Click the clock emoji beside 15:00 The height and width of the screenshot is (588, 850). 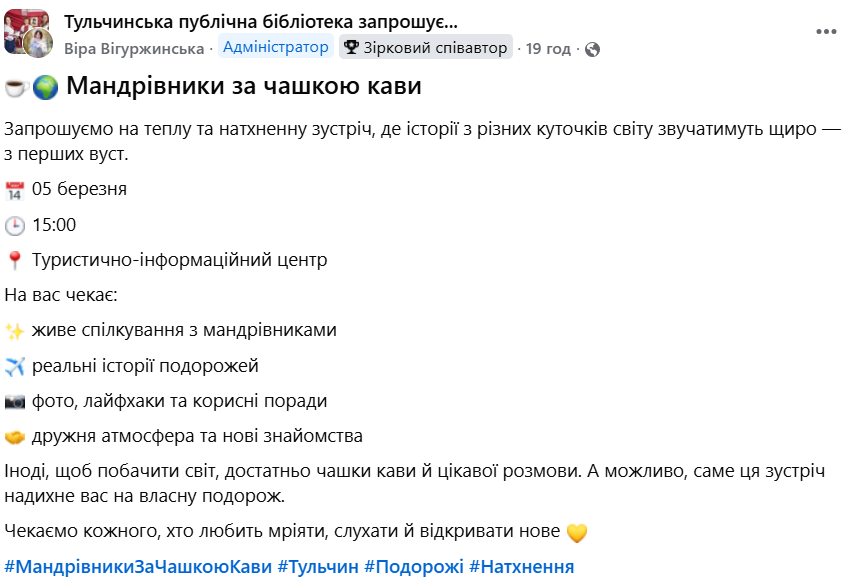[15, 225]
